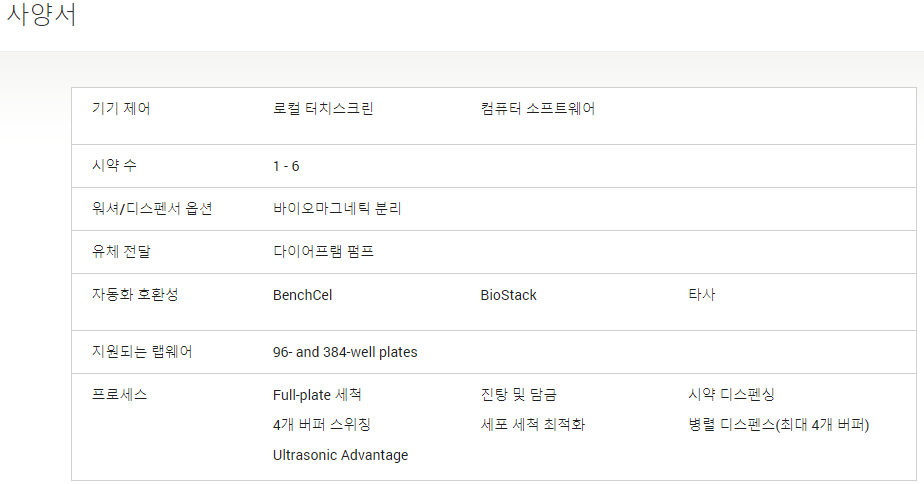Screen dimensions: 924x484
Task: Select the 세포 세척 최적화 item
Action: tap(533, 424)
